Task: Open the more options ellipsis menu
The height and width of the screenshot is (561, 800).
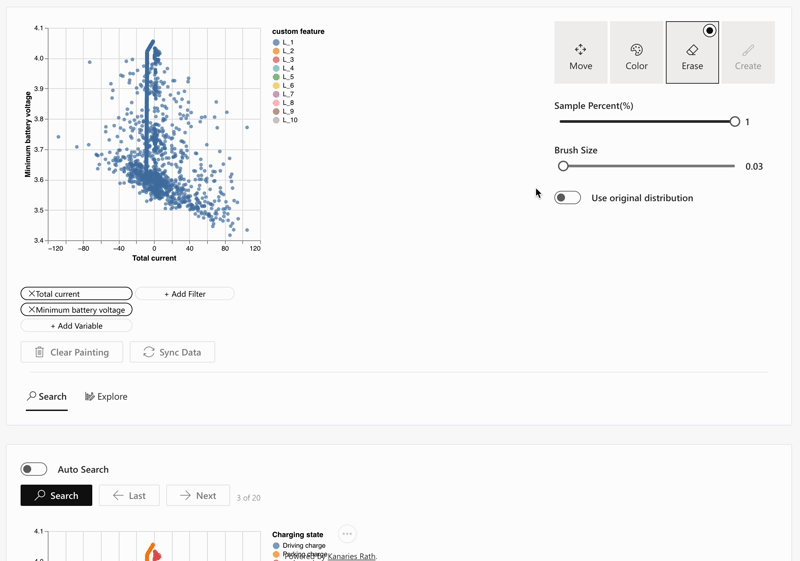Action: click(x=347, y=534)
